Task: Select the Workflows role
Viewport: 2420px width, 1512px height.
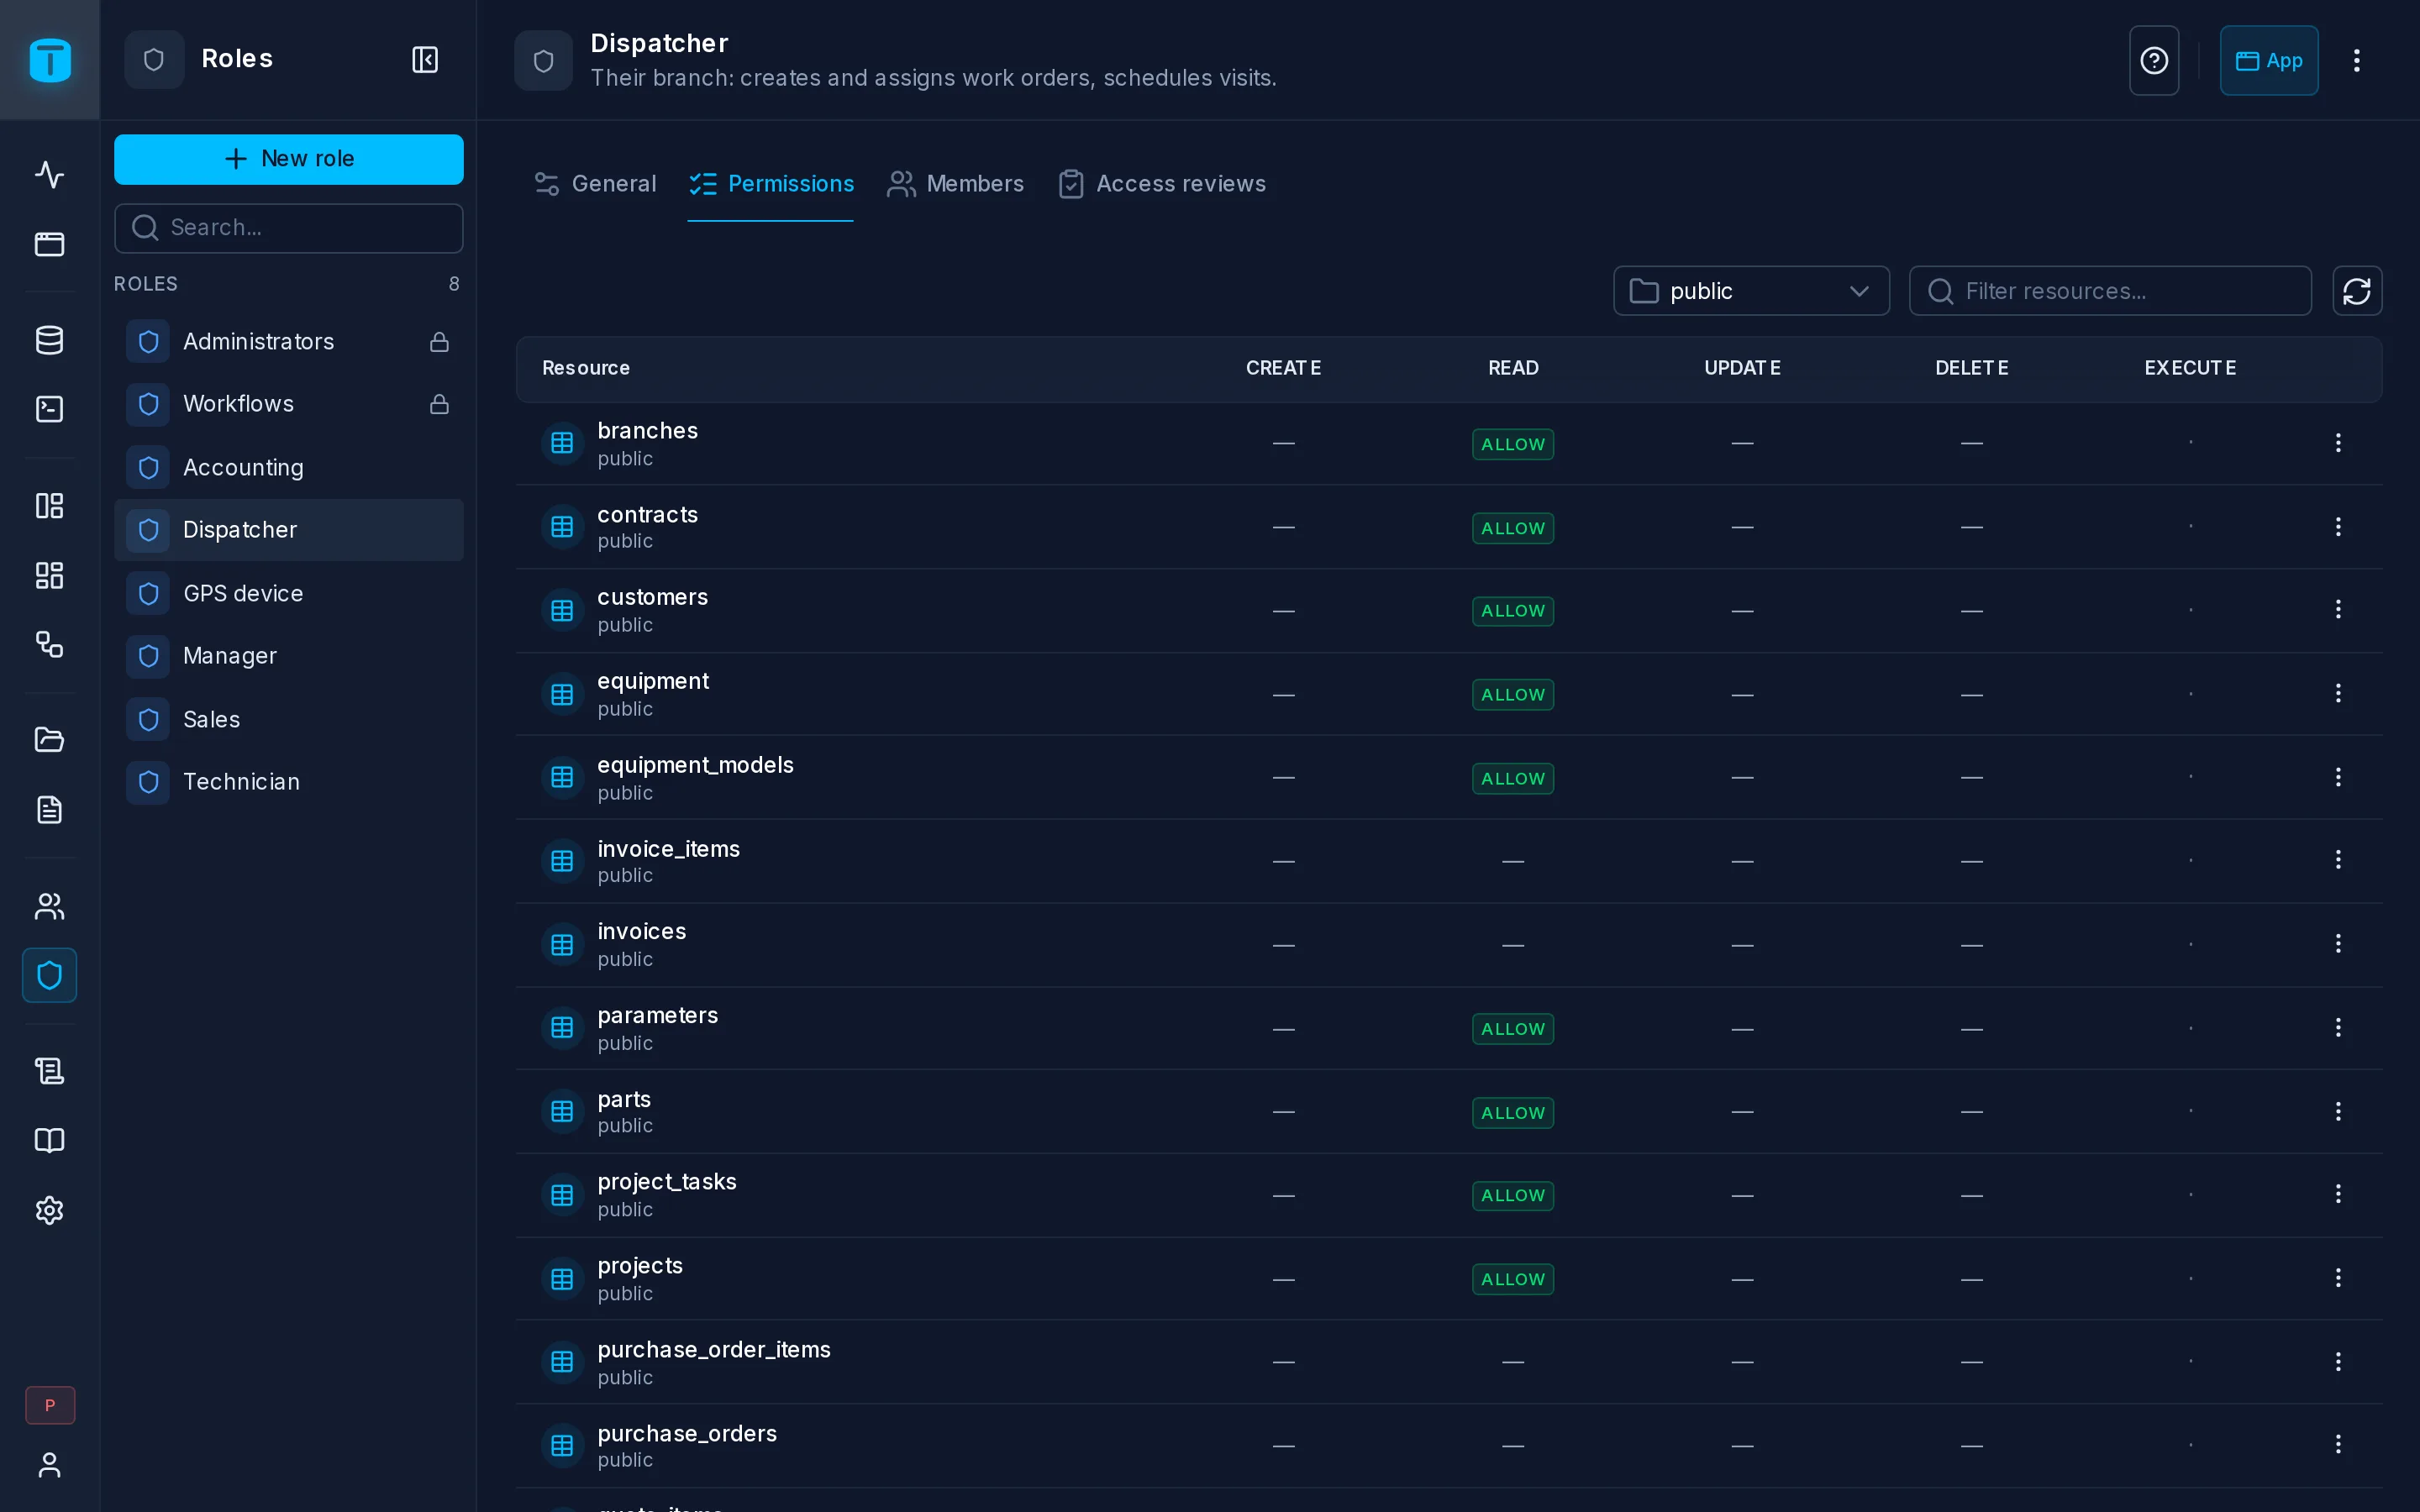Action: [289, 404]
